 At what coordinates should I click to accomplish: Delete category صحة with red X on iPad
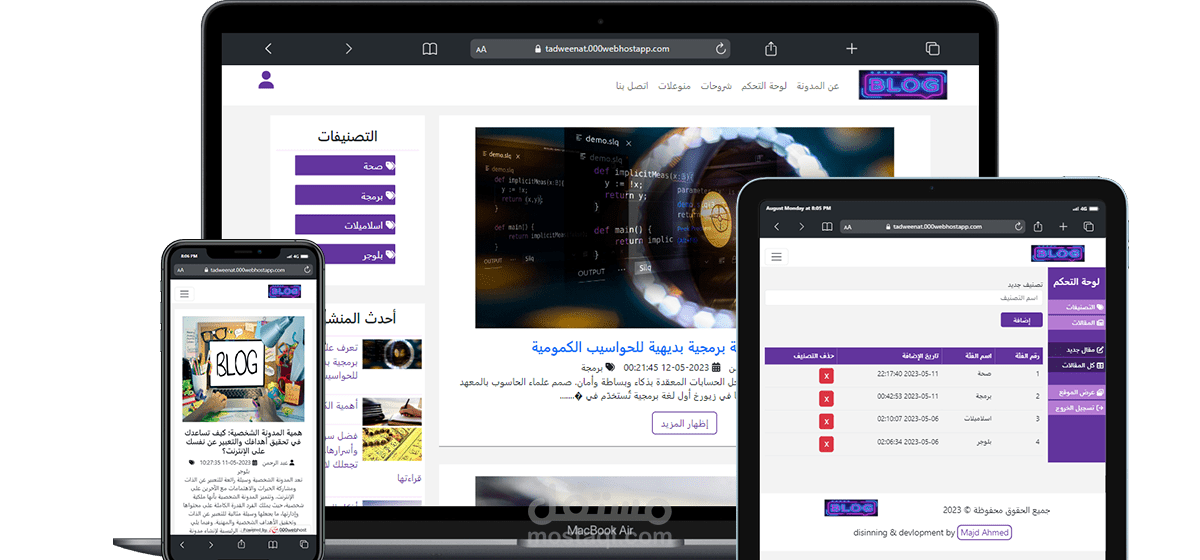pyautogui.click(x=826, y=375)
